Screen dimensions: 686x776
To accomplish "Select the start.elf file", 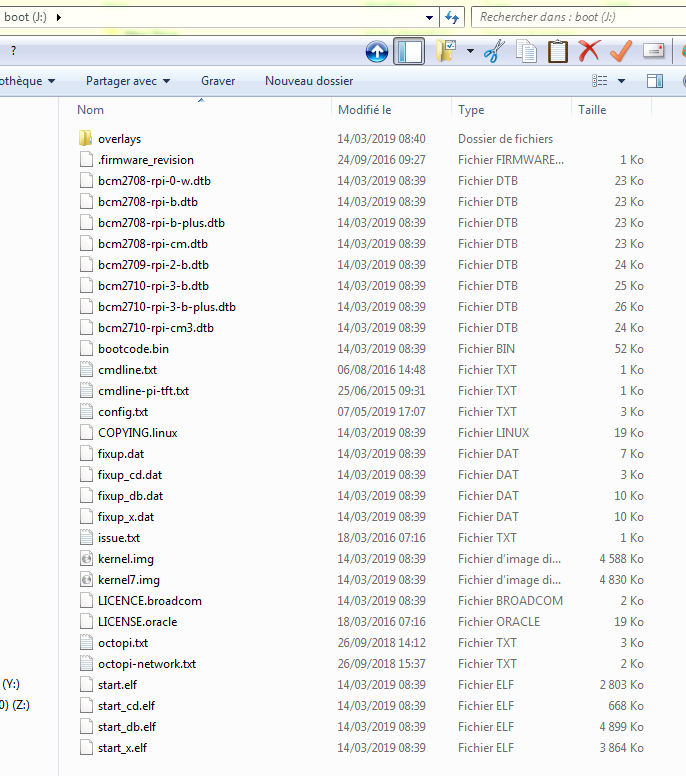I will click(117, 685).
